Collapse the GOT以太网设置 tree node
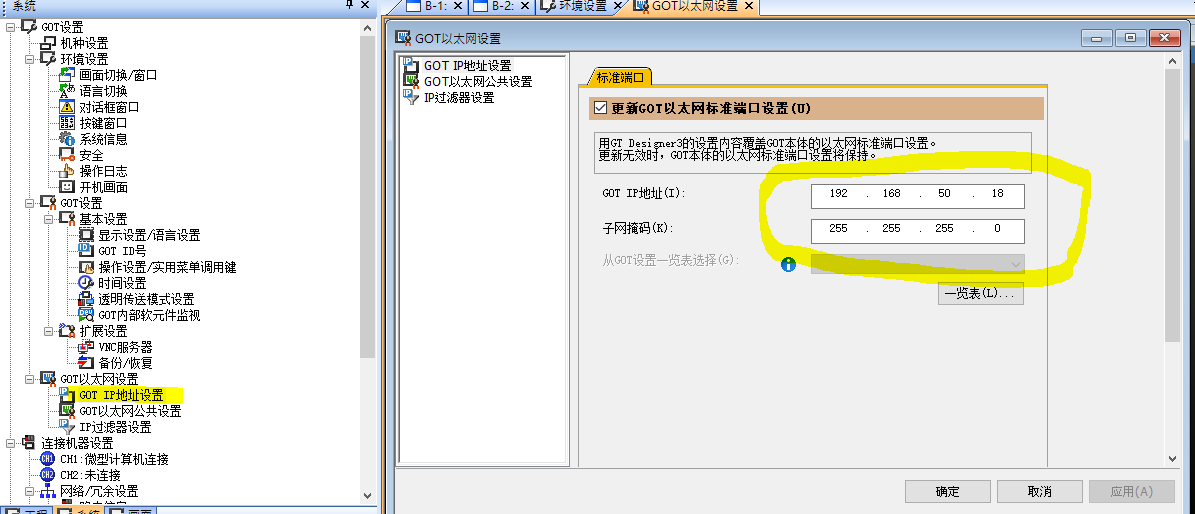The image size is (1195, 514). (29, 379)
